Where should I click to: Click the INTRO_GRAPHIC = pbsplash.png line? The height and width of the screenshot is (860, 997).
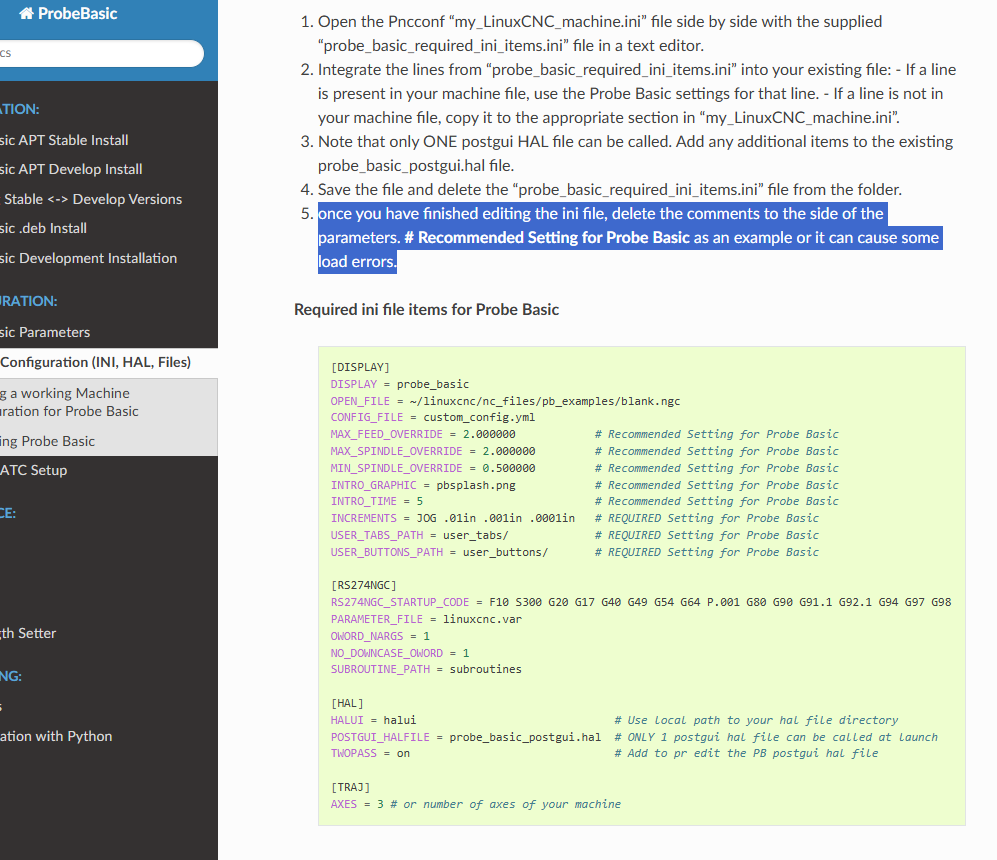(x=423, y=485)
